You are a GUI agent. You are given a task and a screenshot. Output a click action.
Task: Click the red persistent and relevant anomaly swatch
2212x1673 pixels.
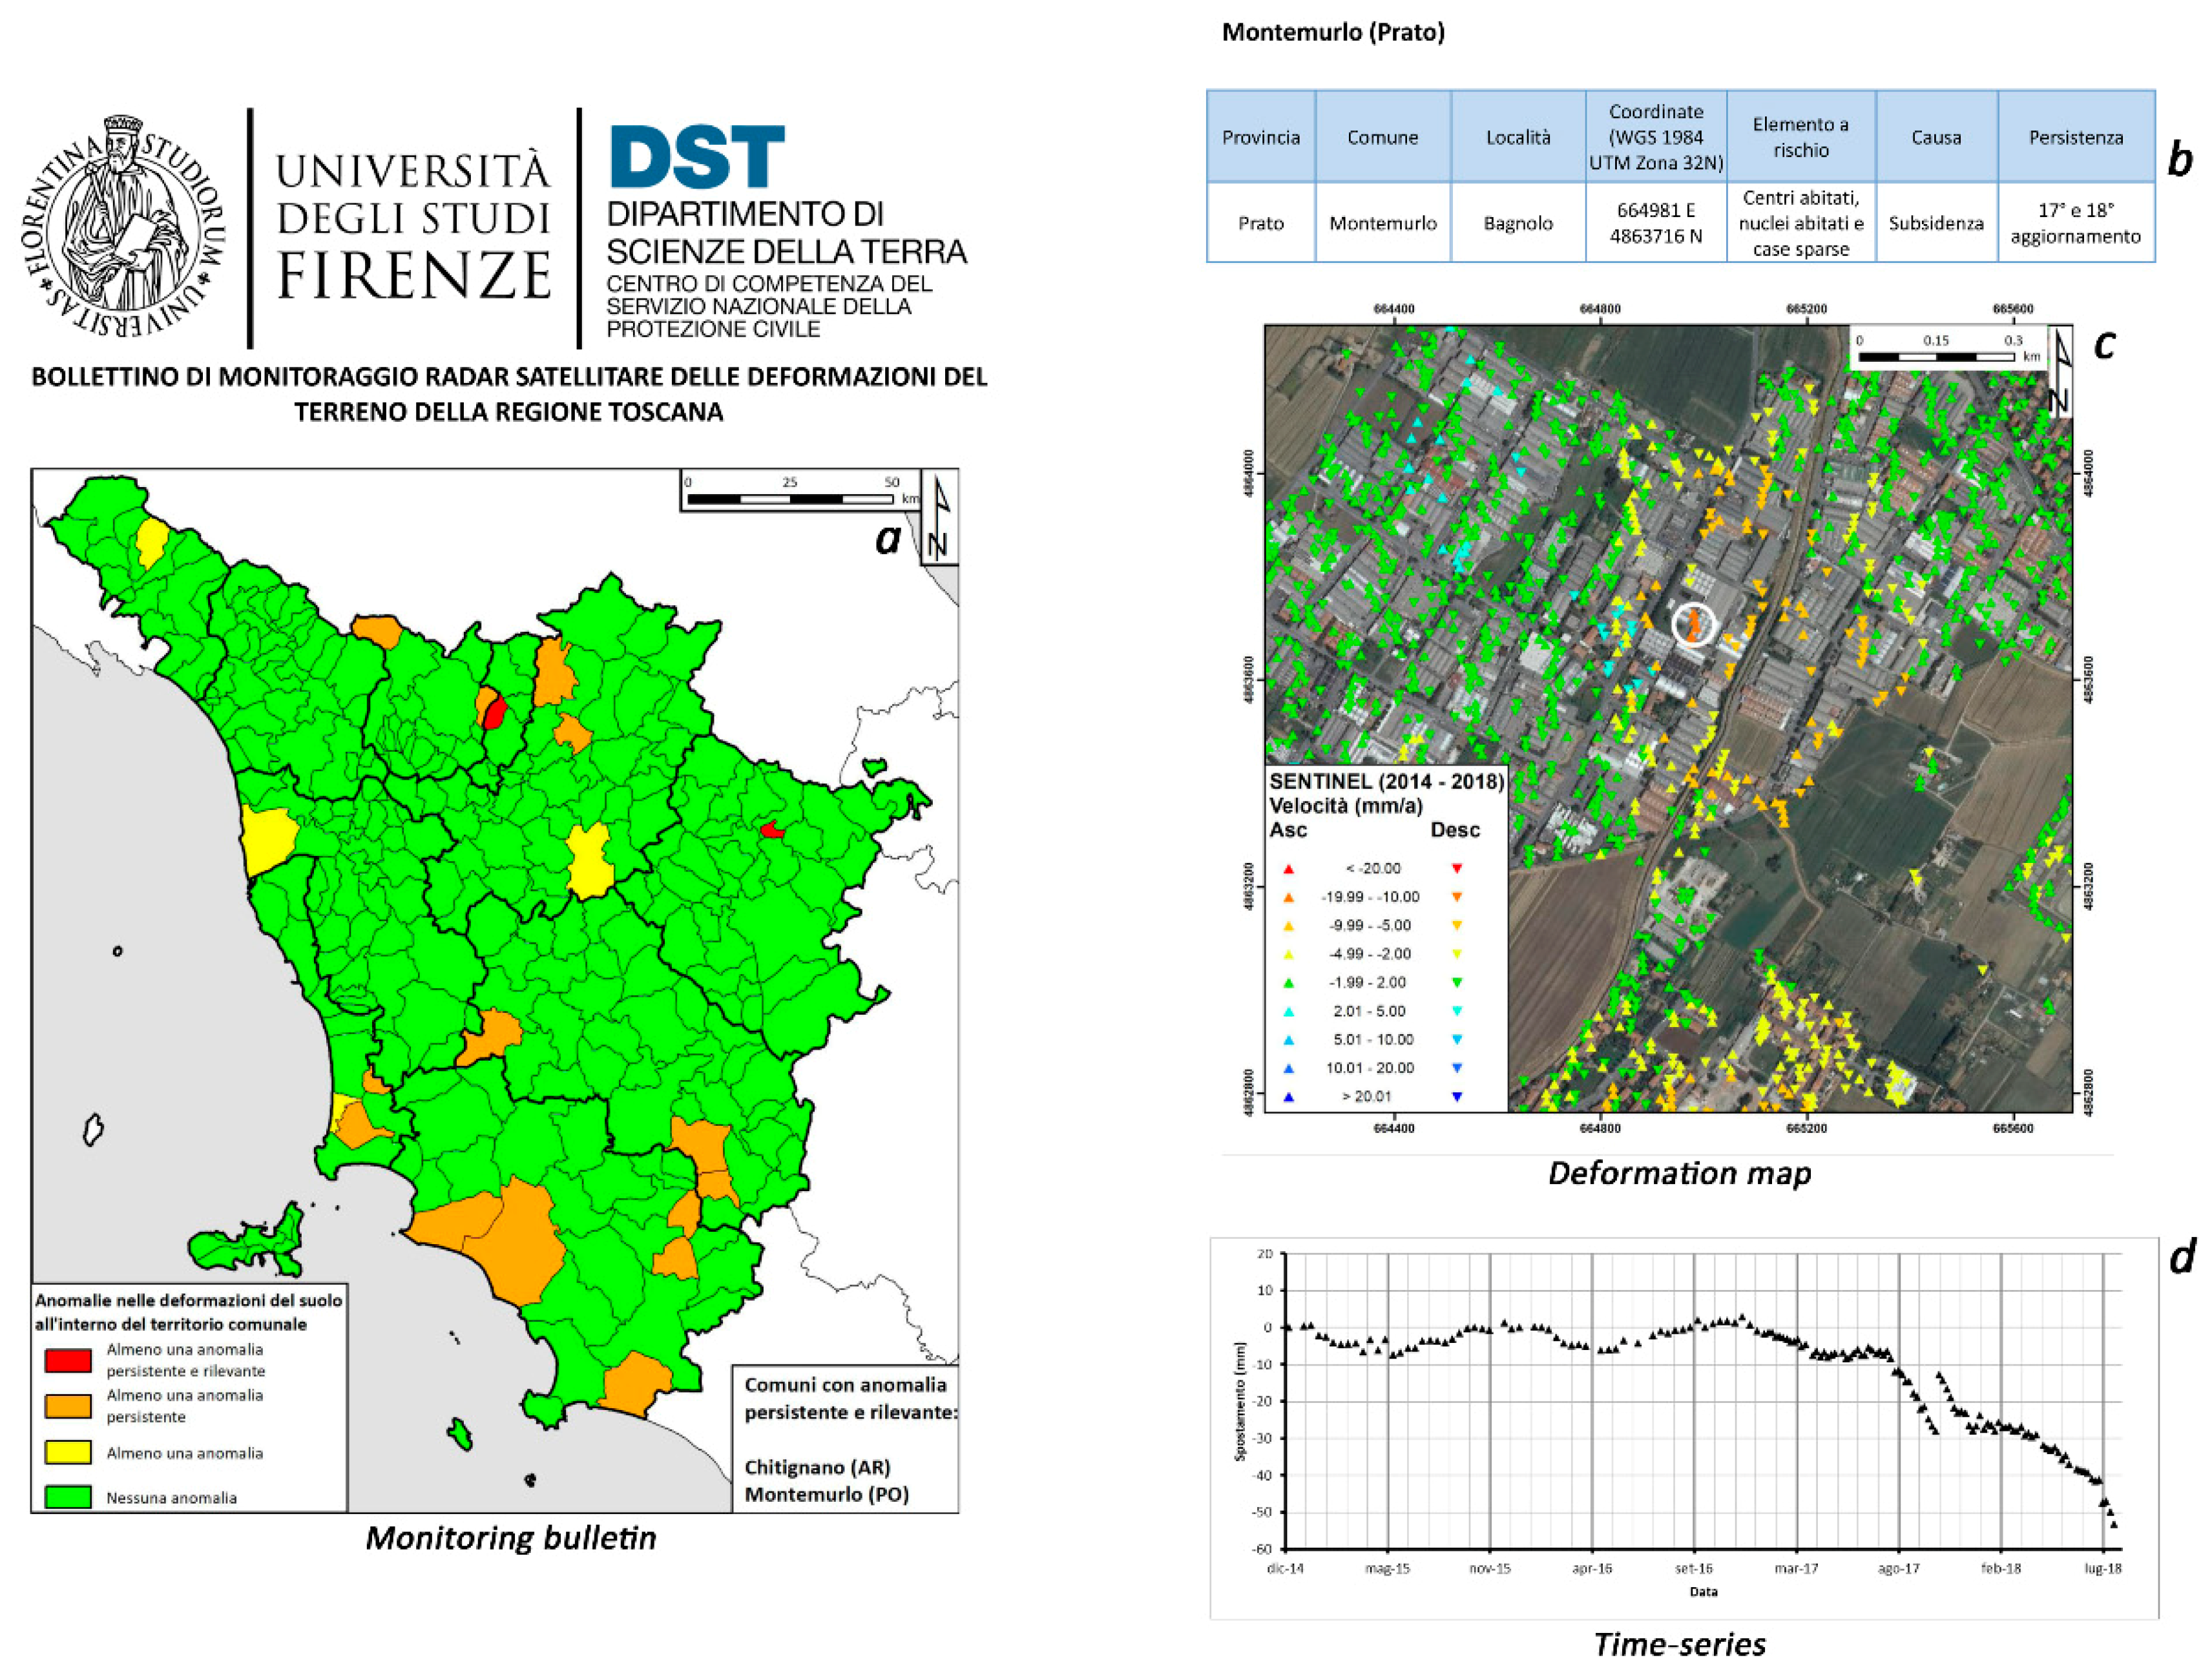(x=68, y=1360)
